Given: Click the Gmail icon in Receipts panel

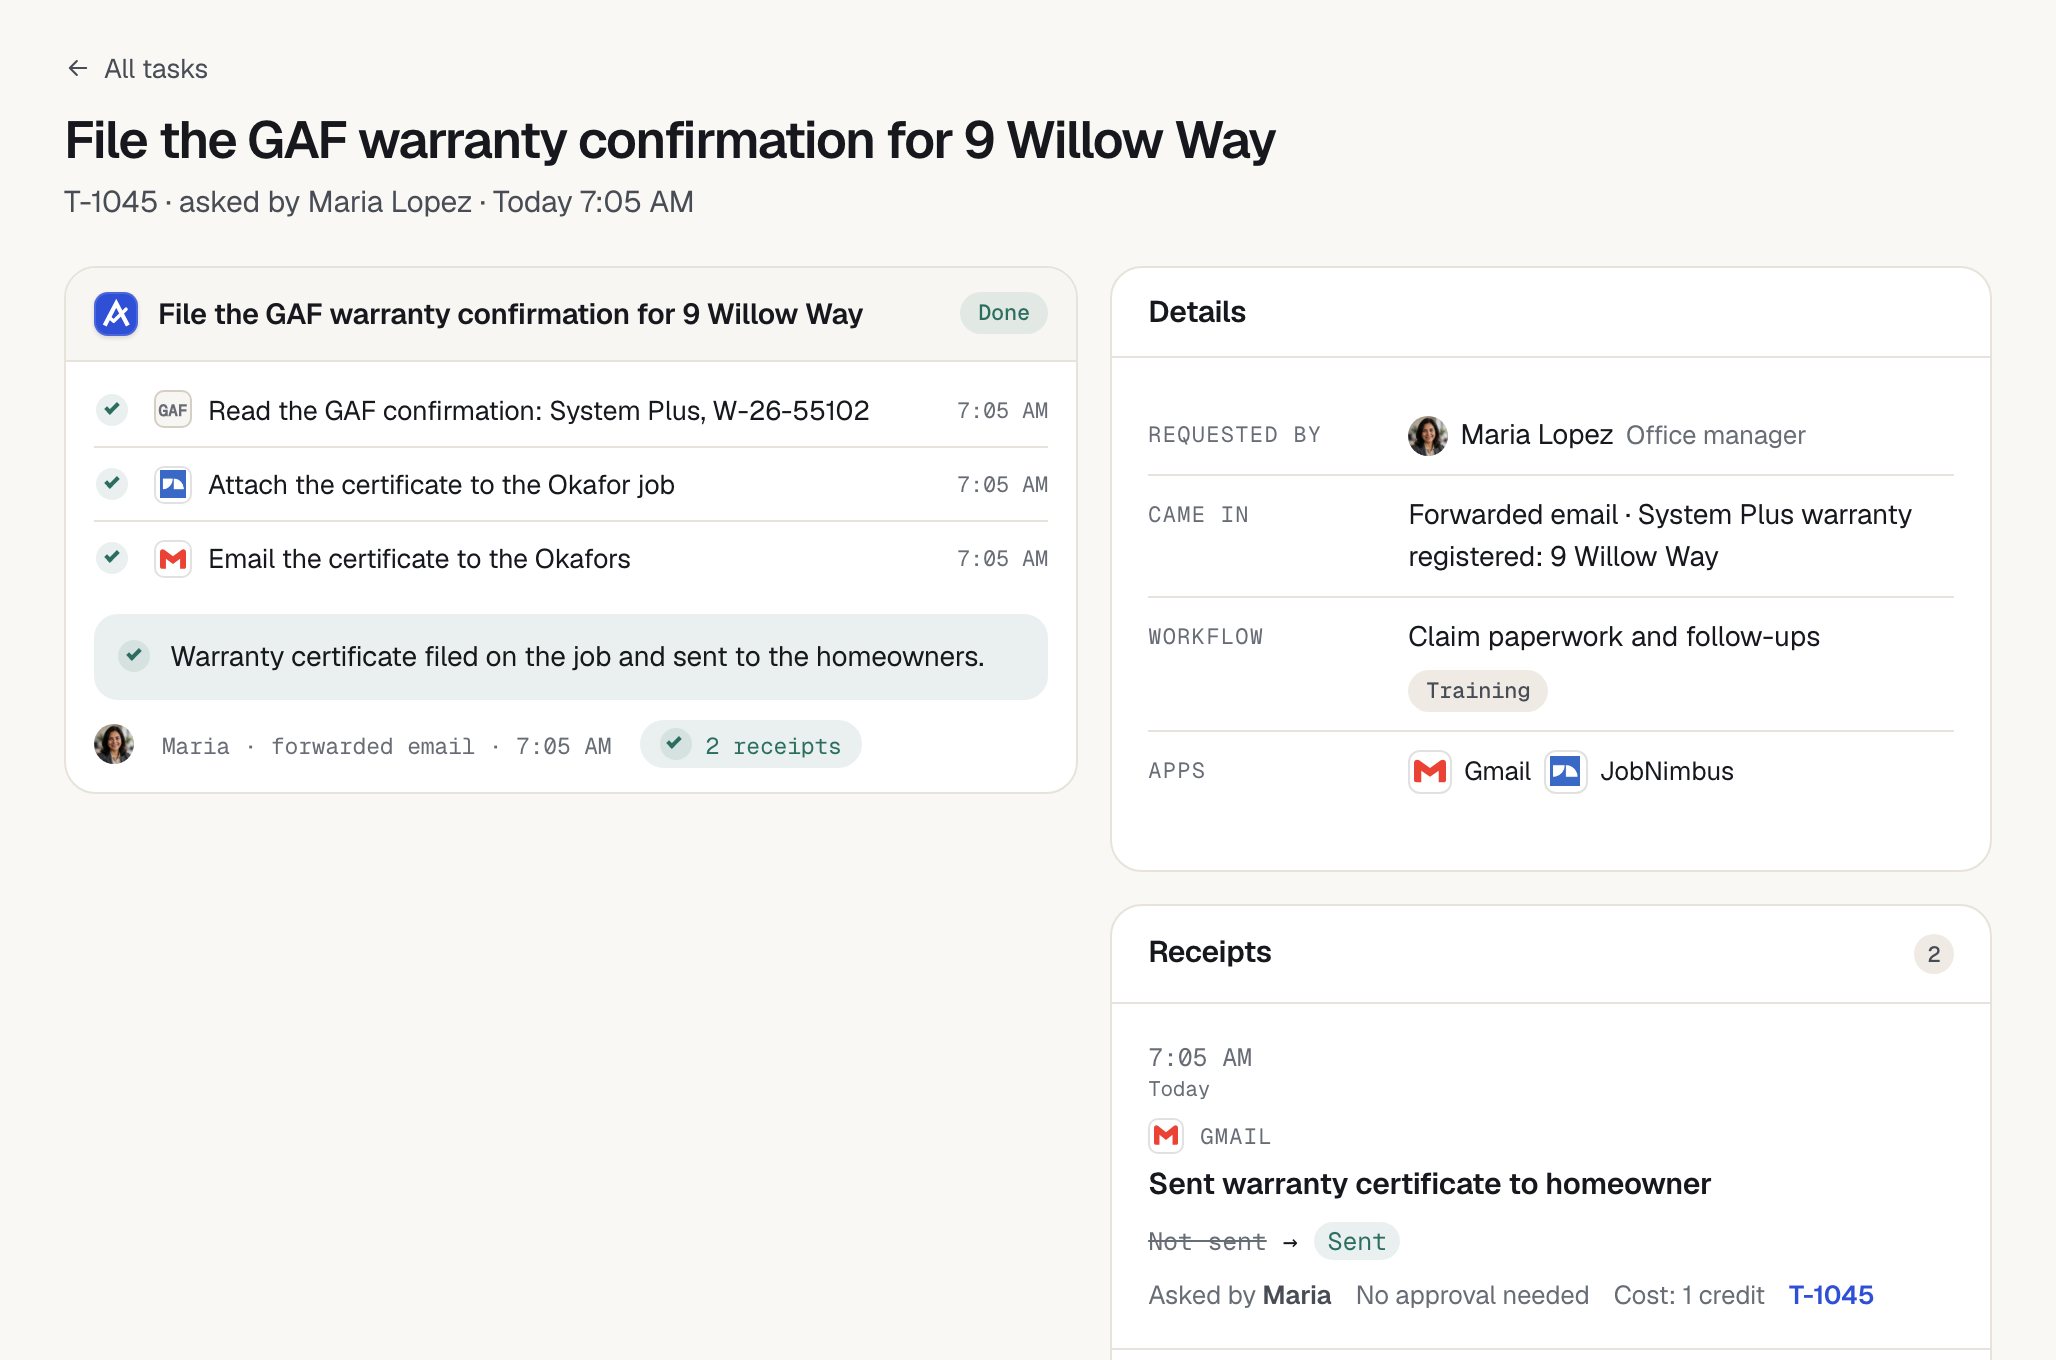Looking at the screenshot, I should pos(1166,1136).
